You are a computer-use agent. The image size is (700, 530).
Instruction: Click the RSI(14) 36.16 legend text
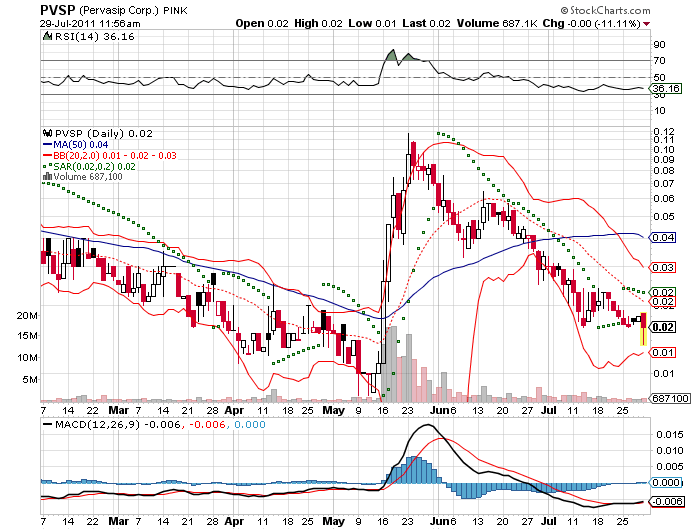click(95, 37)
